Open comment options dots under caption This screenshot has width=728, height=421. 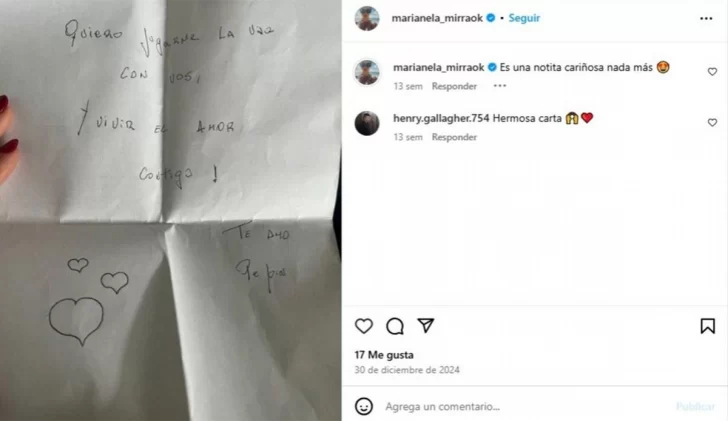[500, 86]
